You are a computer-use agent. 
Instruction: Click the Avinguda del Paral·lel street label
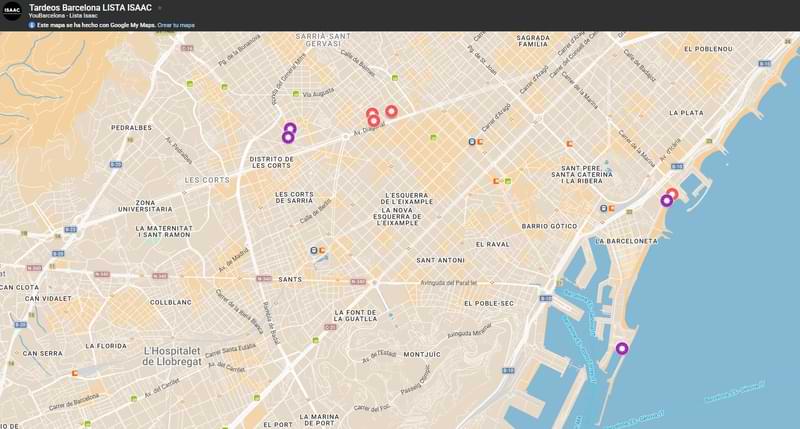point(448,283)
